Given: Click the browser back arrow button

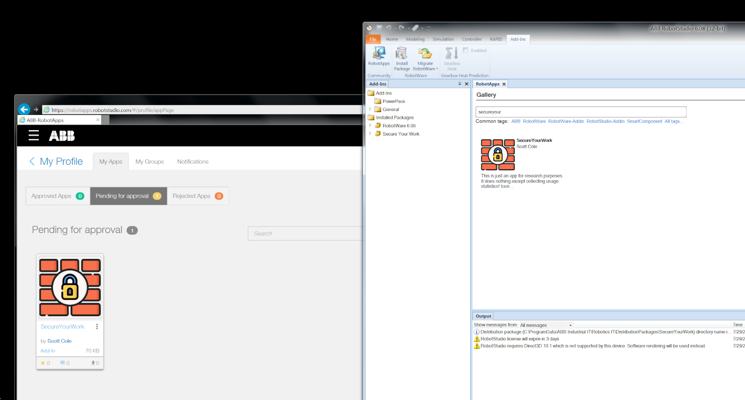Looking at the screenshot, I should (x=24, y=110).
